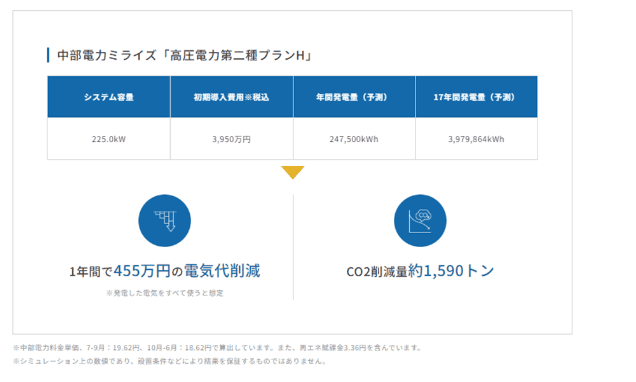Select the 17年間発電量（予測） header cell
The height and width of the screenshot is (382, 636).
tap(477, 97)
